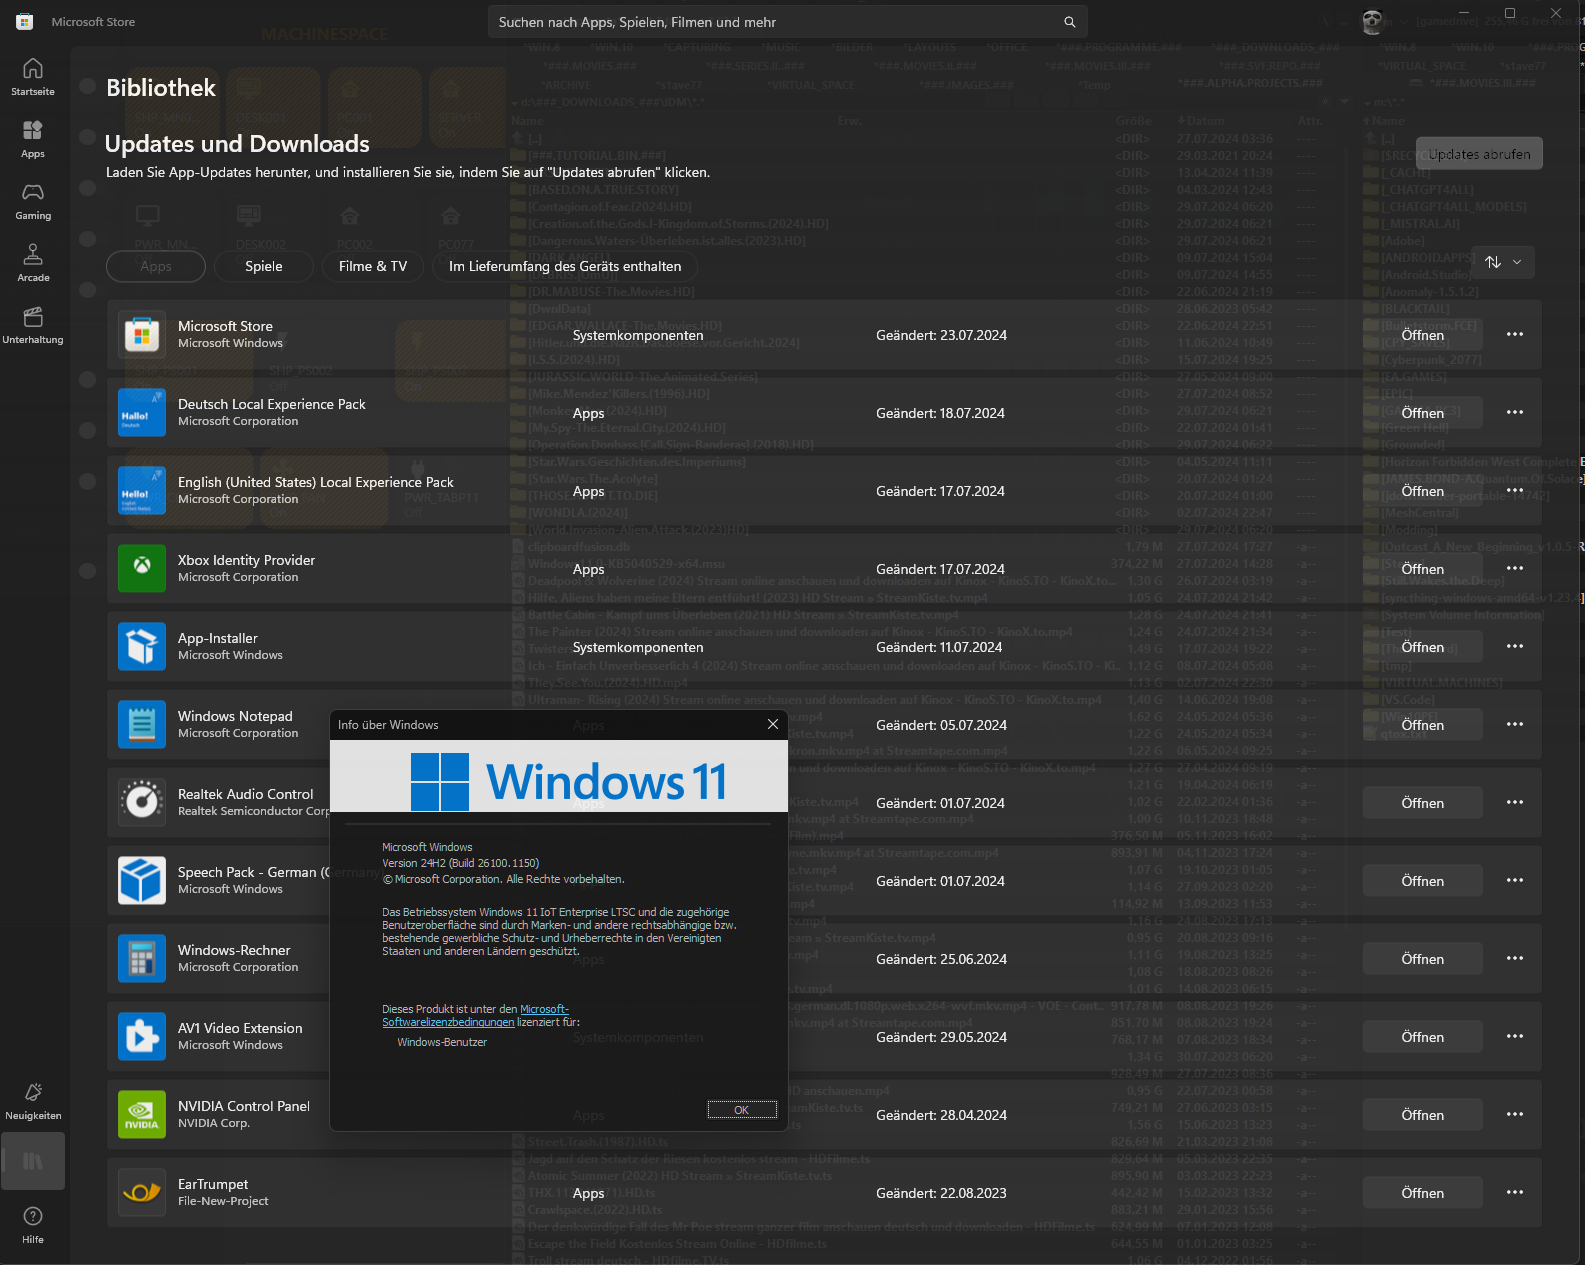Screen dimensions: 1585x1265
Task: Select the Apps filter tab
Action: pos(156,266)
